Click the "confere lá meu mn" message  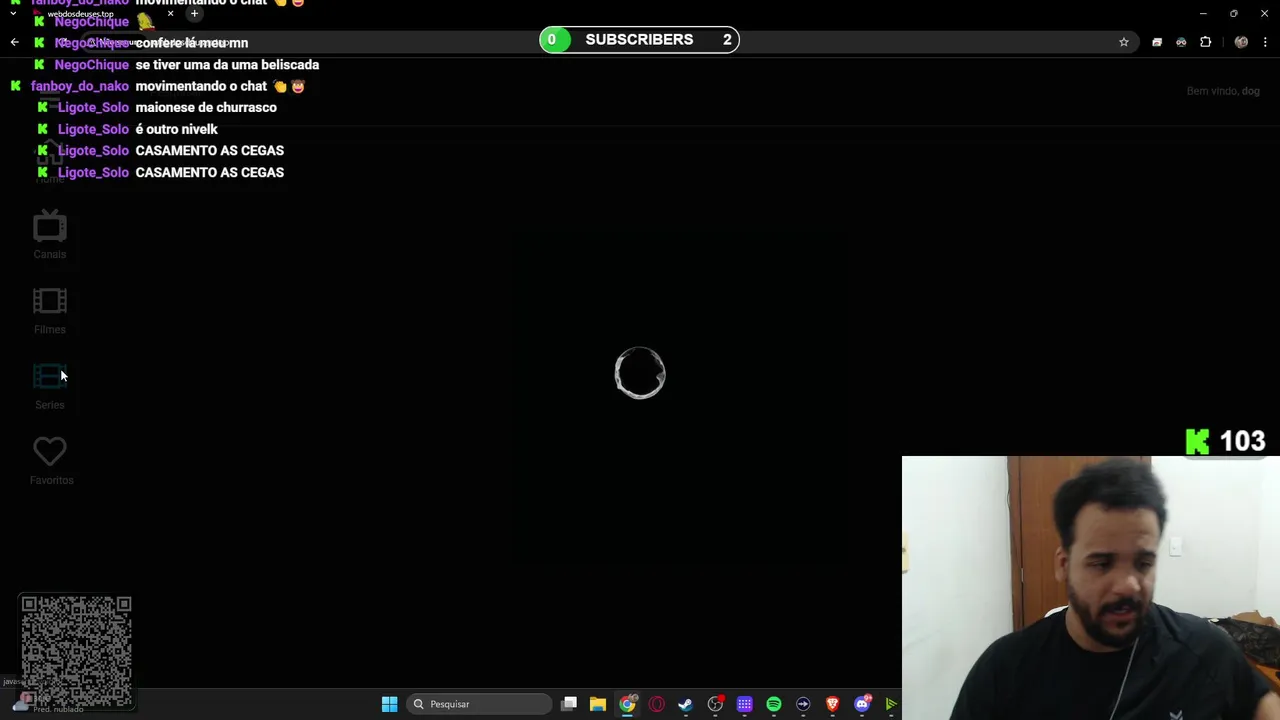tap(192, 43)
